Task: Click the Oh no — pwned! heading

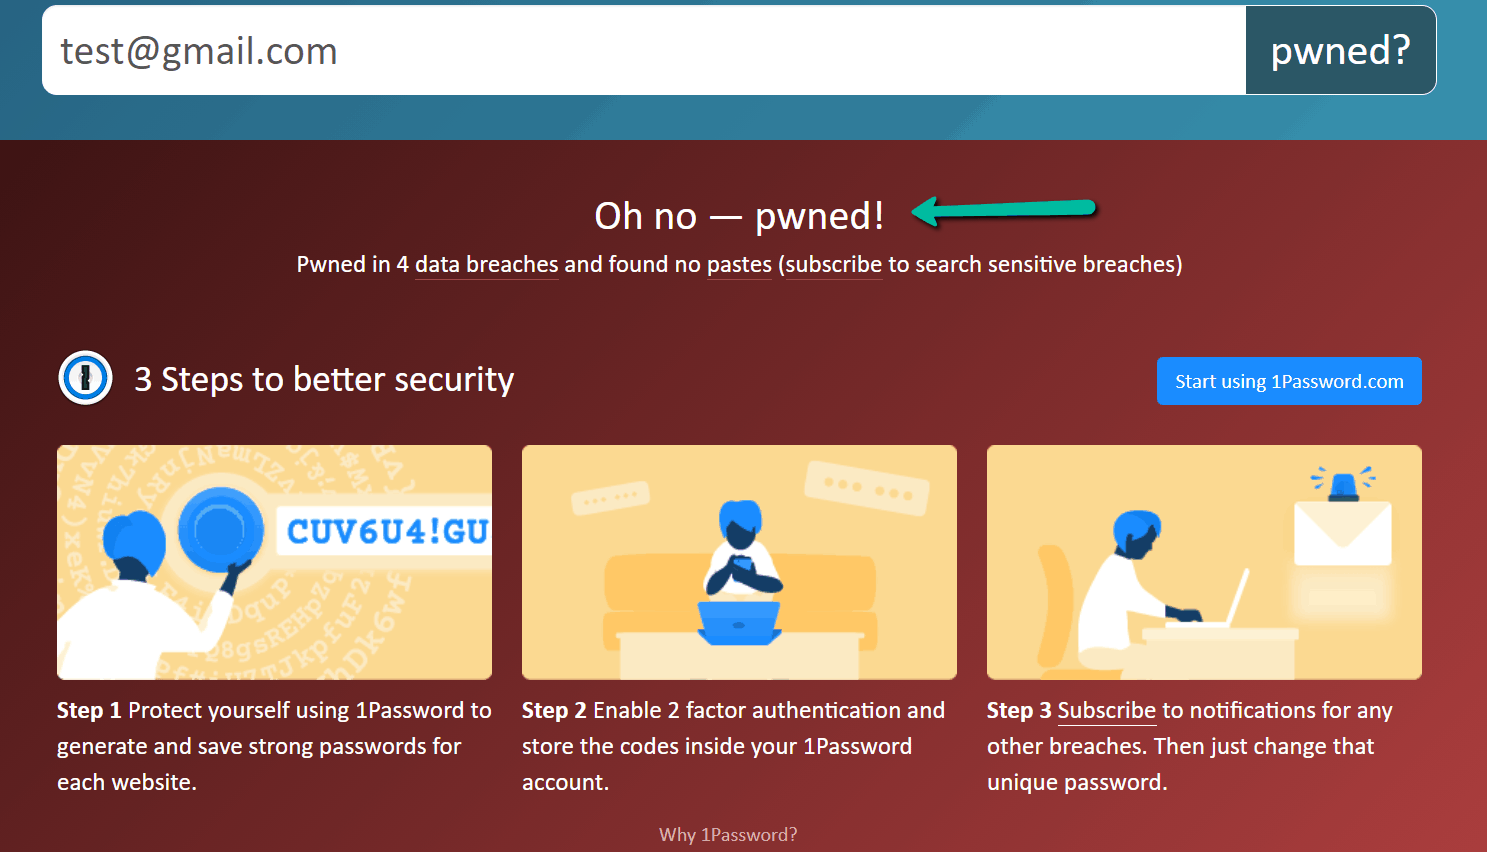Action: pyautogui.click(x=739, y=215)
